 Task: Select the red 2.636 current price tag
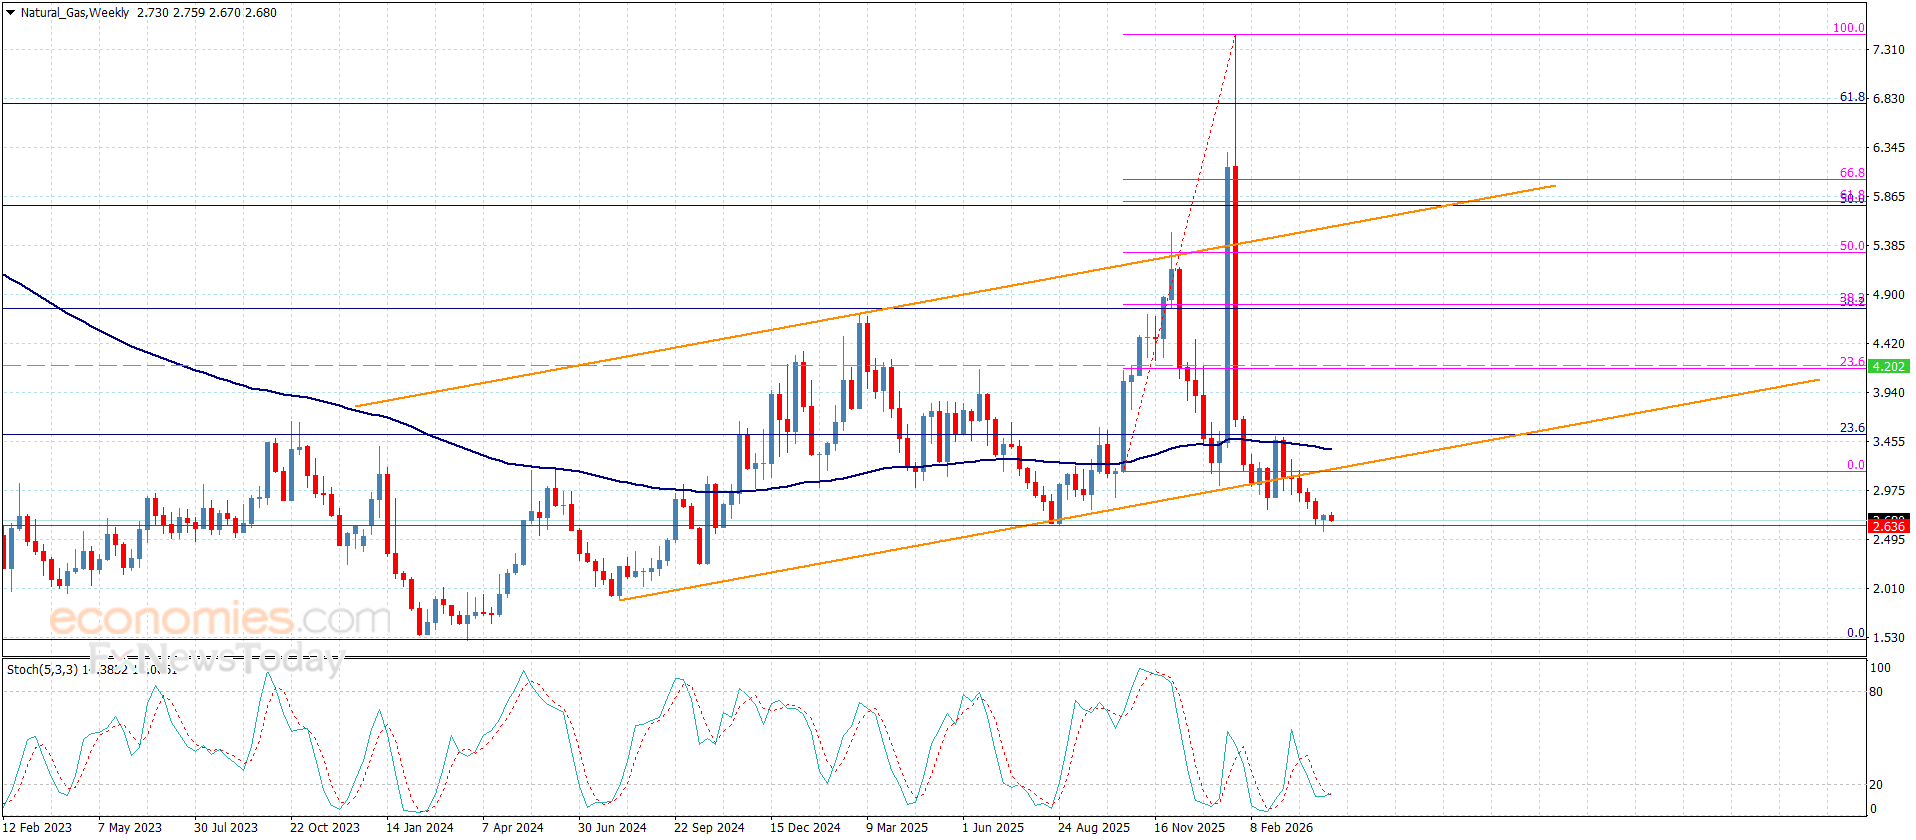1888,526
